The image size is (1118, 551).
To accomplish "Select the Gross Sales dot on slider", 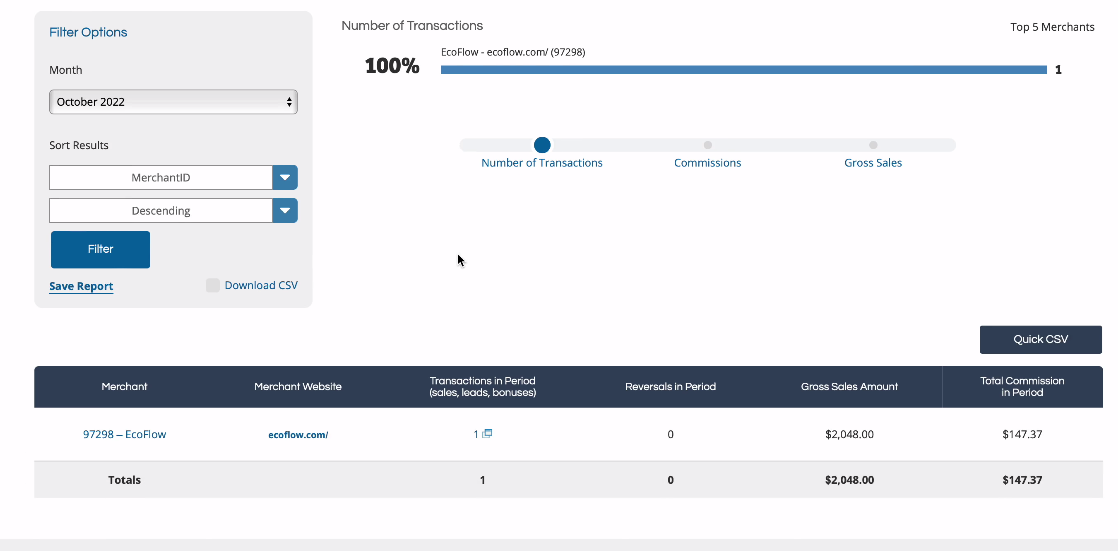I will (x=873, y=145).
